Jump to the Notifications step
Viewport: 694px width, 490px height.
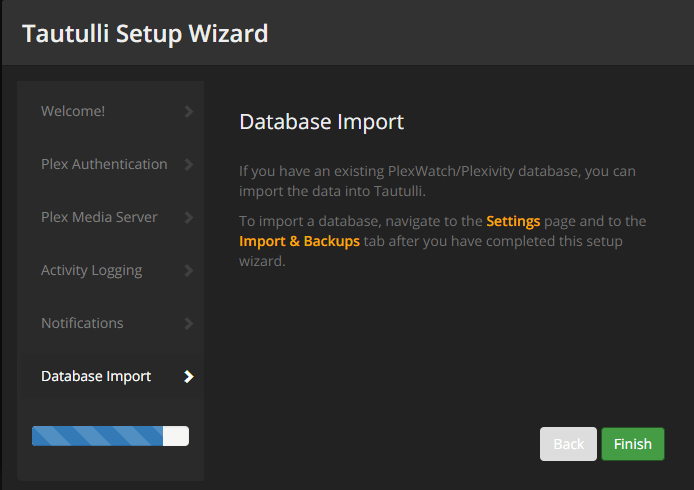pos(82,323)
